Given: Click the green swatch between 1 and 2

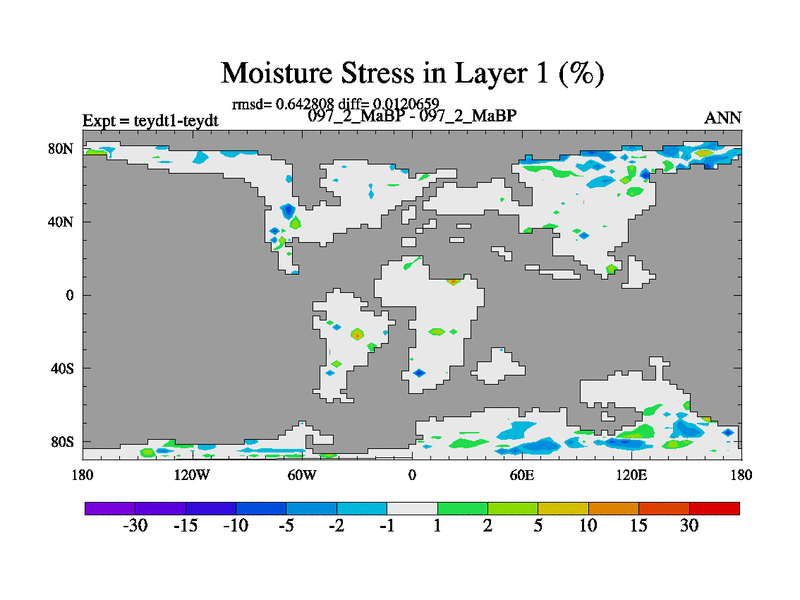Looking at the screenshot, I should pyautogui.click(x=462, y=508).
